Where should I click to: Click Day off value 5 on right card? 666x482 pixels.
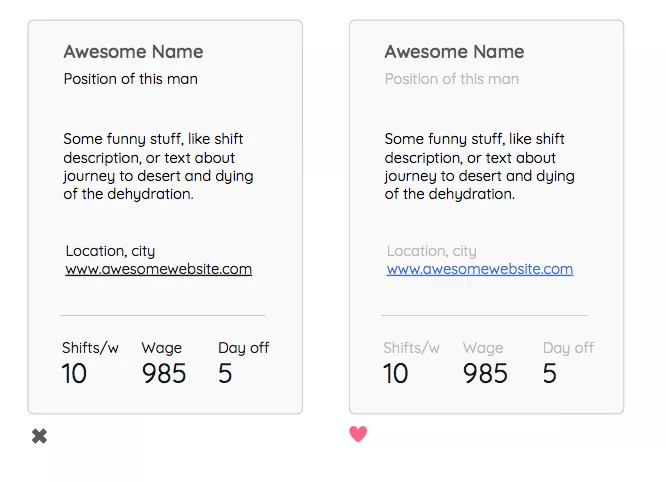point(550,374)
